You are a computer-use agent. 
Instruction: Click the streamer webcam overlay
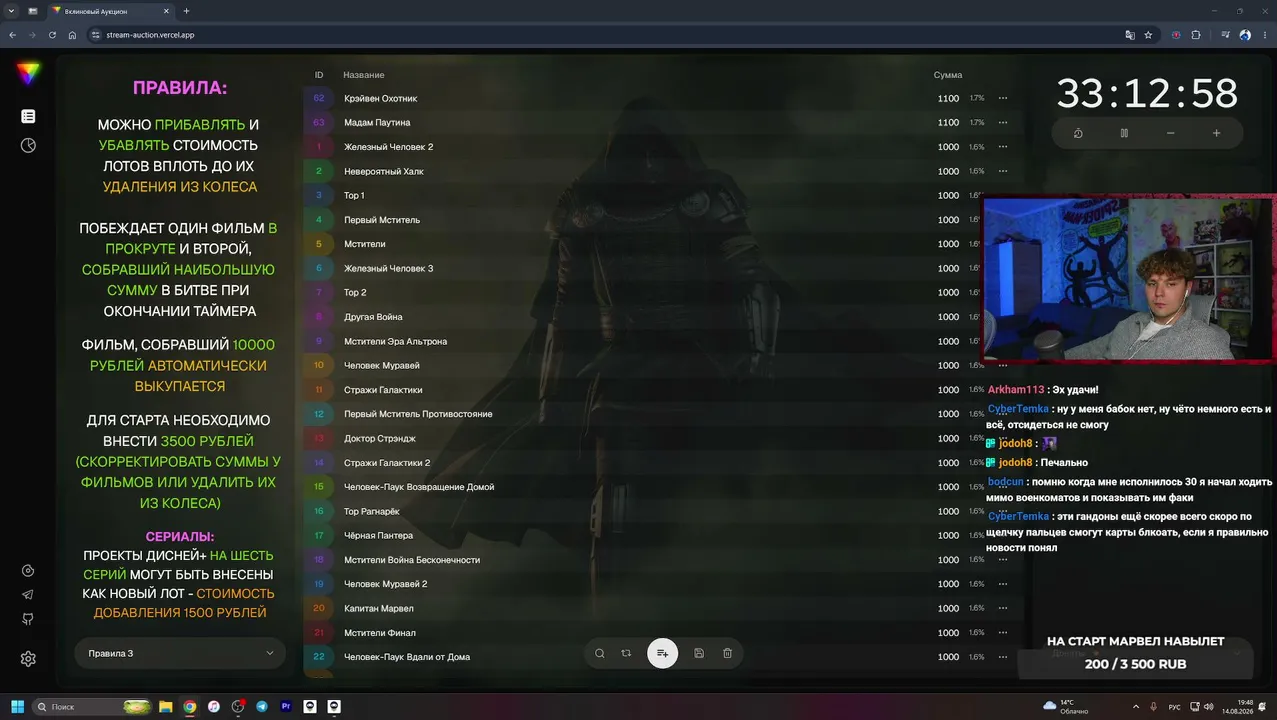pyautogui.click(x=1130, y=277)
